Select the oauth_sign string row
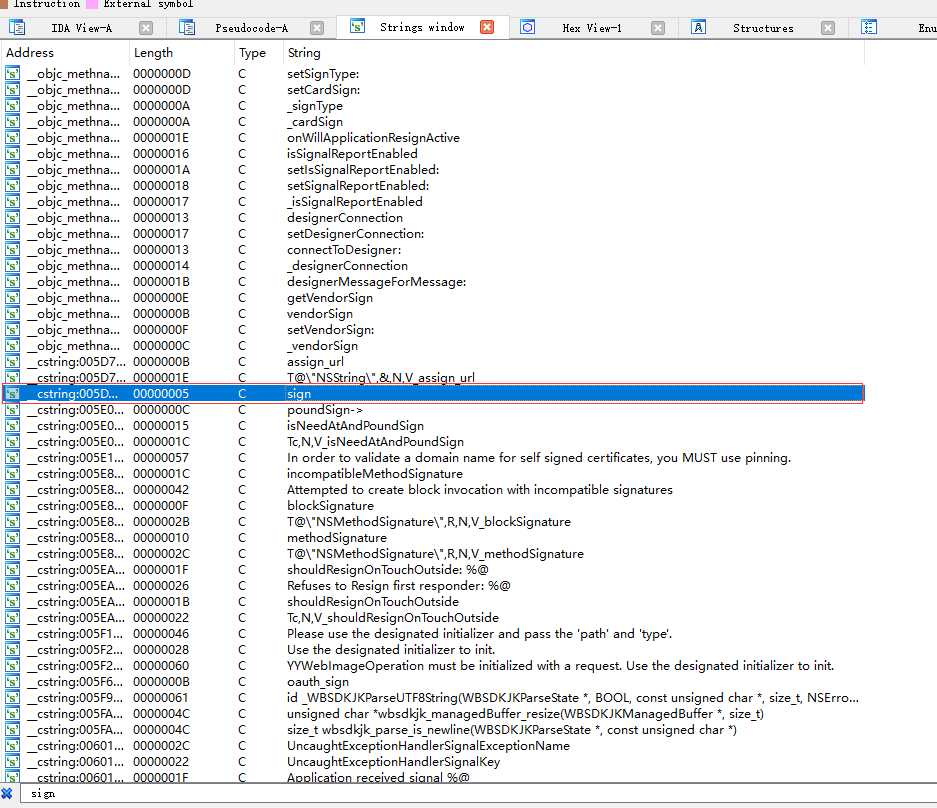Screen dimensions: 937x808 click(316, 682)
